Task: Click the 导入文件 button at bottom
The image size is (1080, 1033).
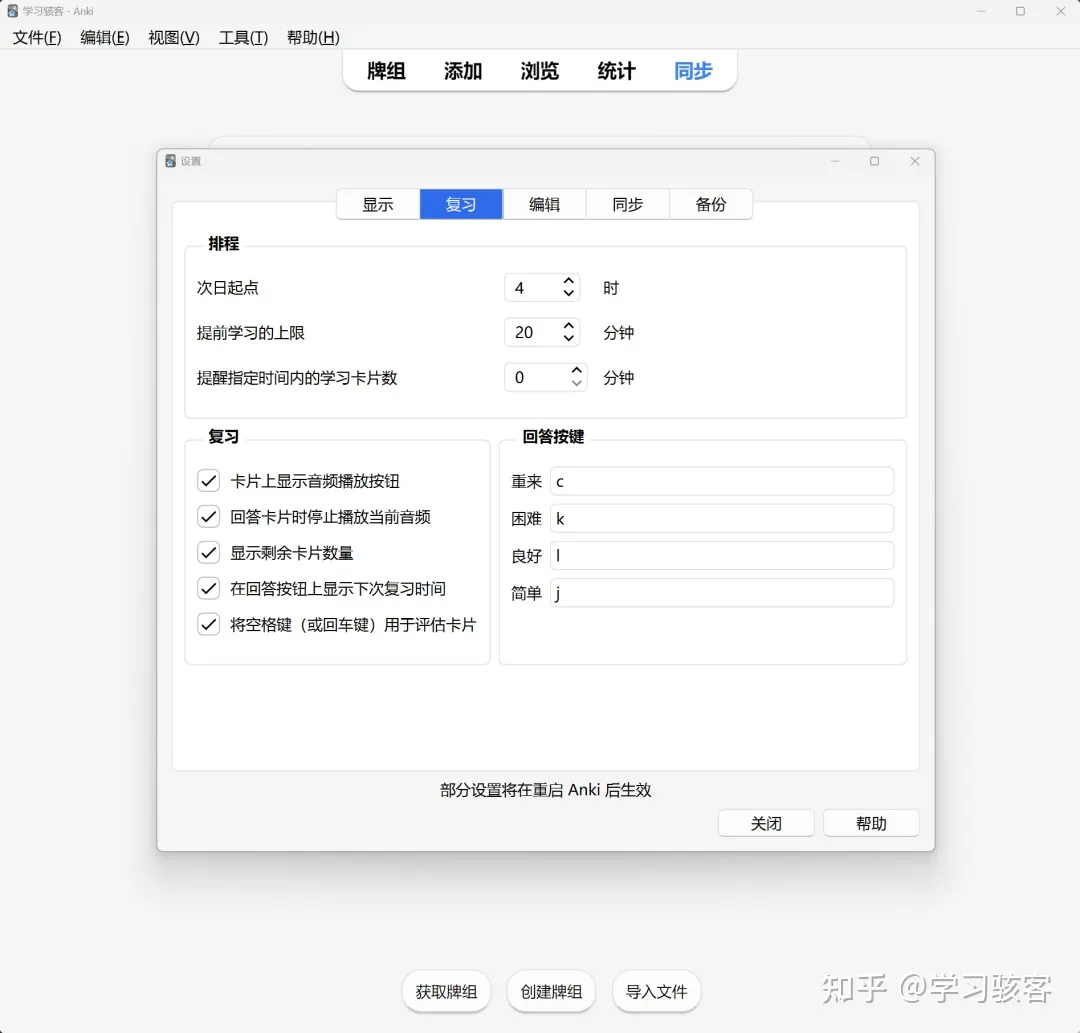Action: coord(656,992)
